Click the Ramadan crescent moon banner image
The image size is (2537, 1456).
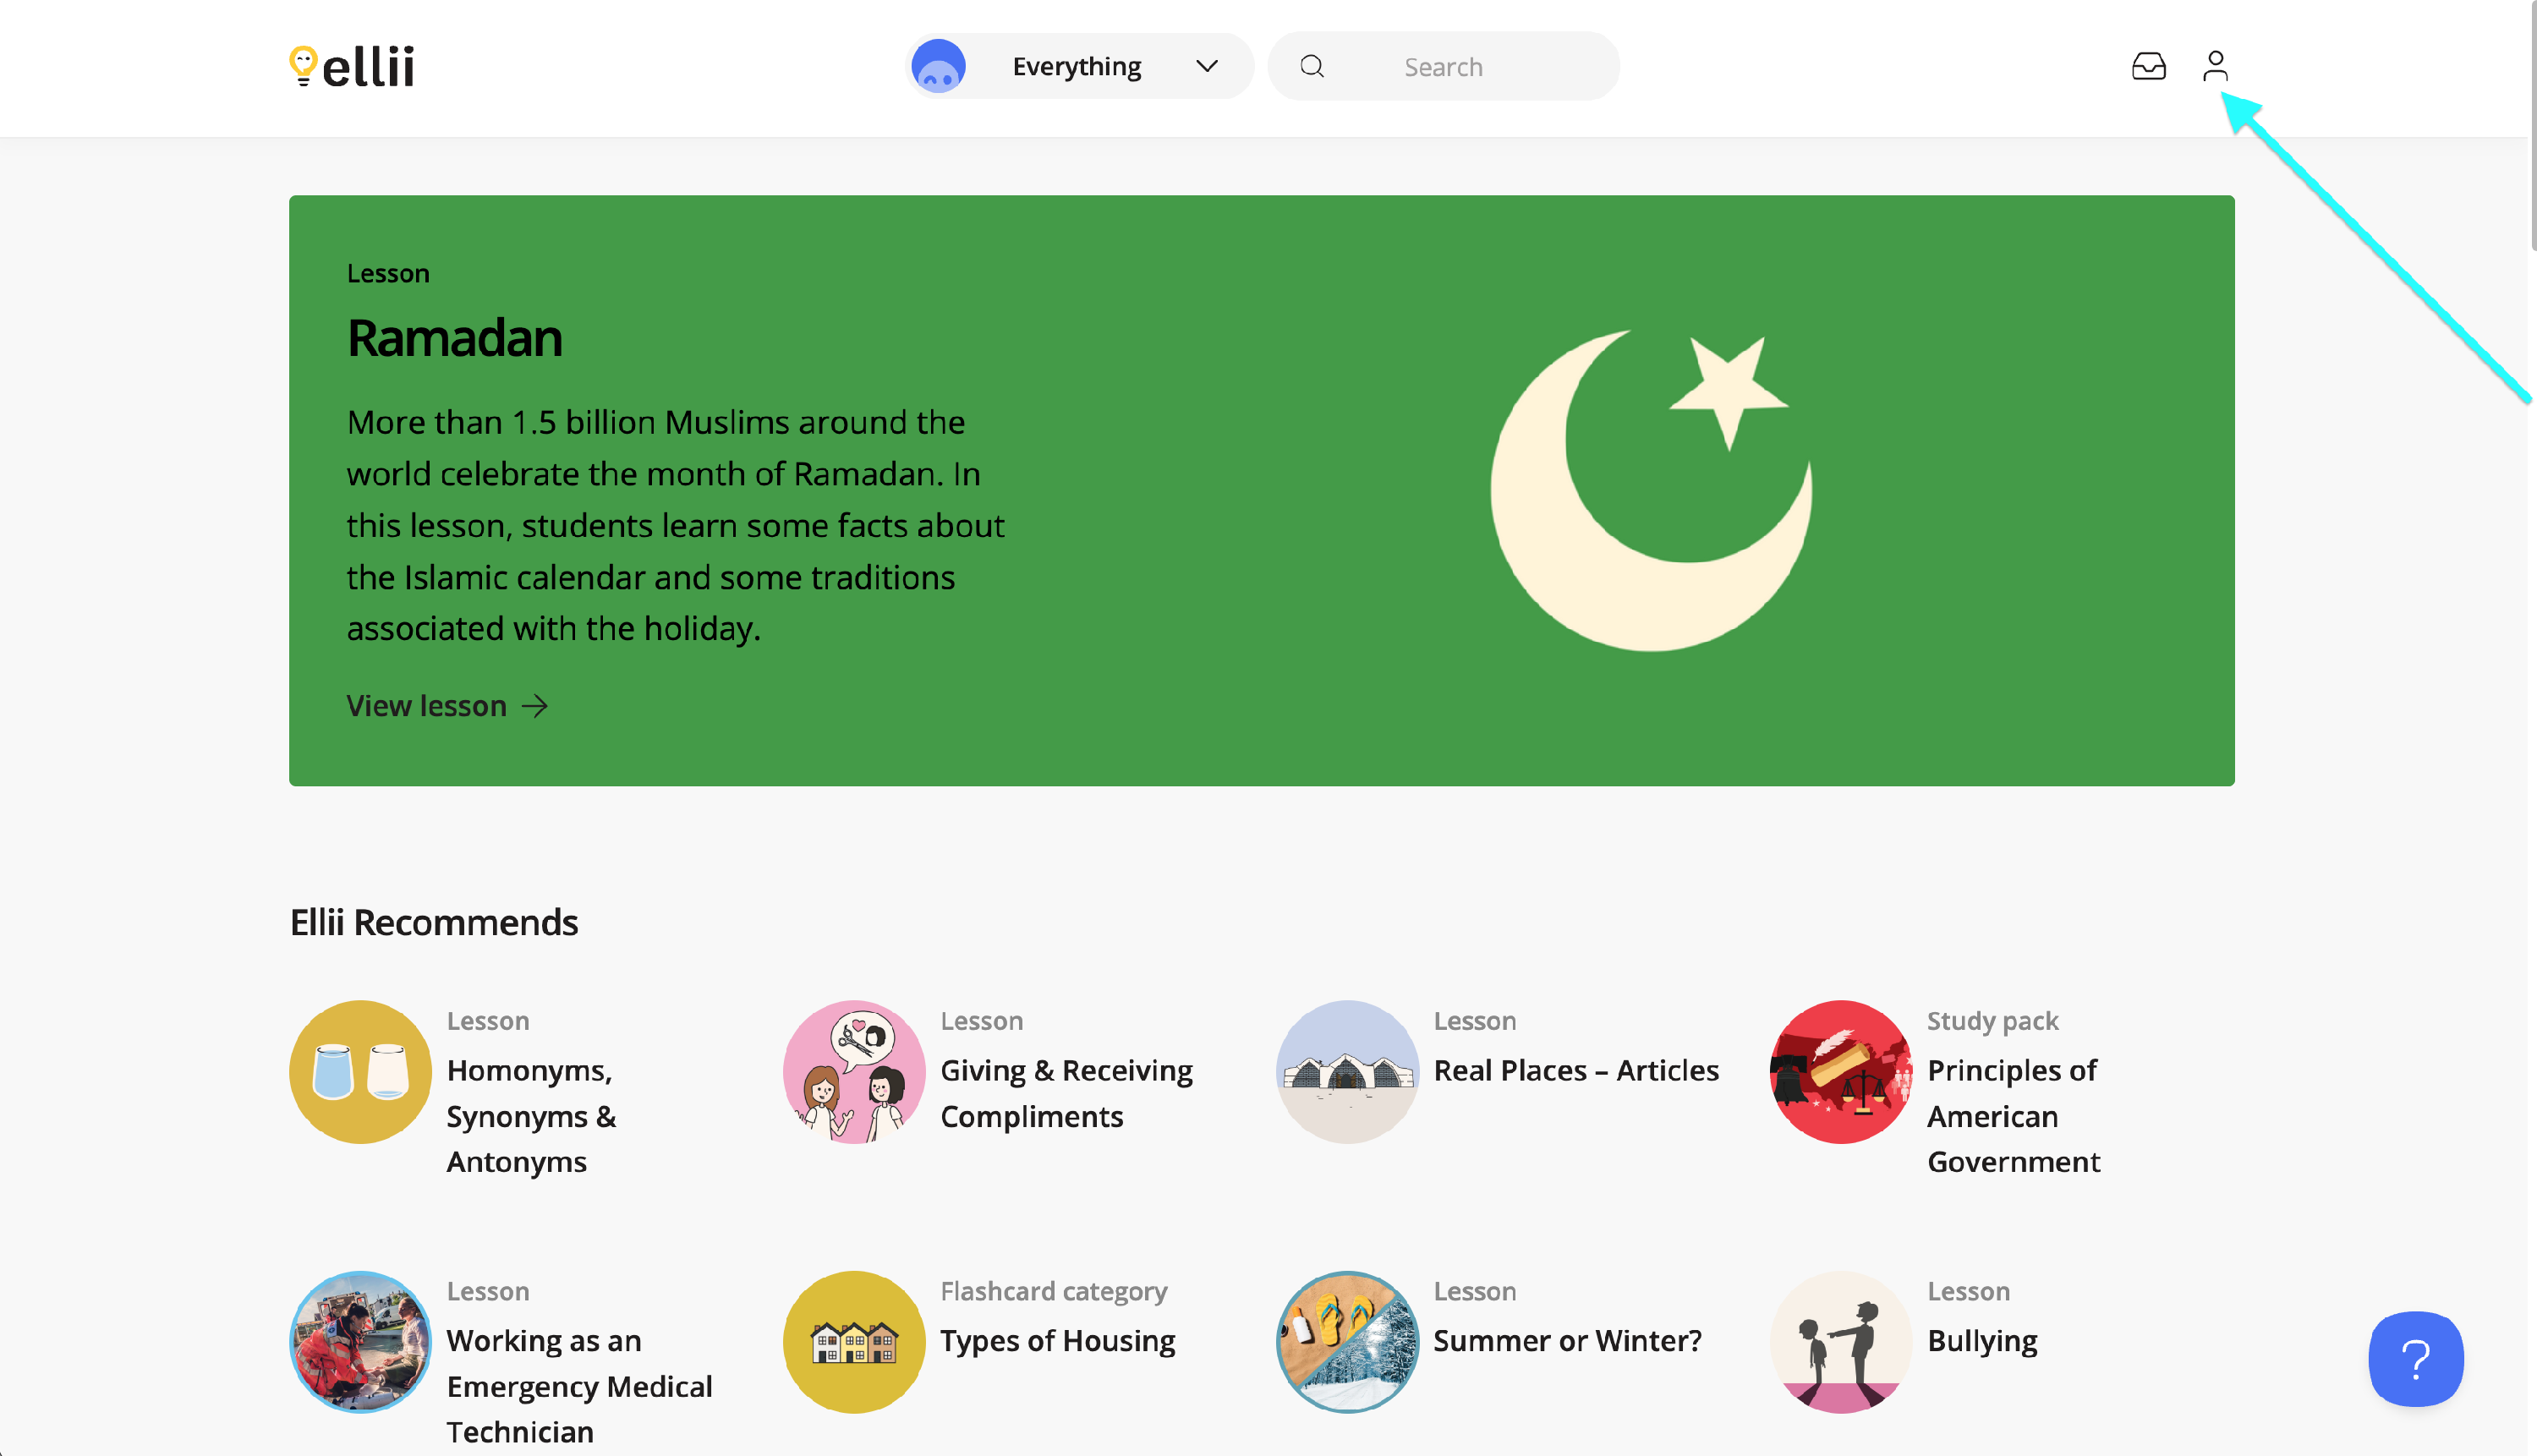tap(1650, 490)
